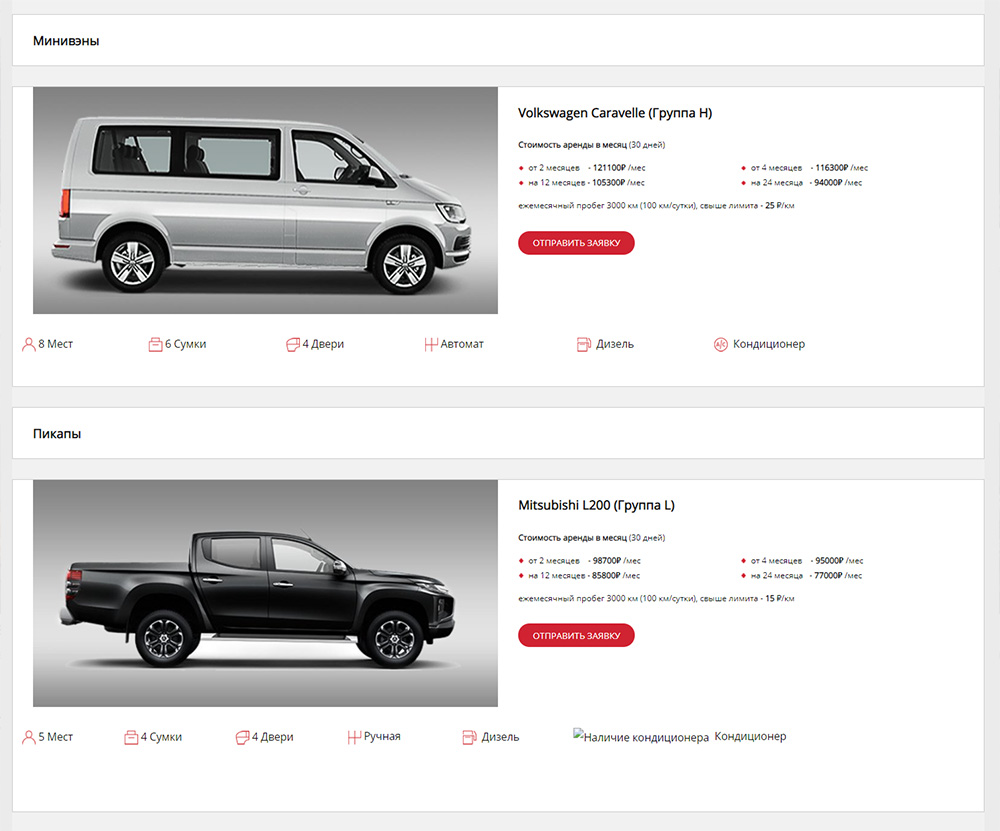1000x831 pixels.
Task: Click the 4 doors icon under the L200
Action: pos(242,737)
